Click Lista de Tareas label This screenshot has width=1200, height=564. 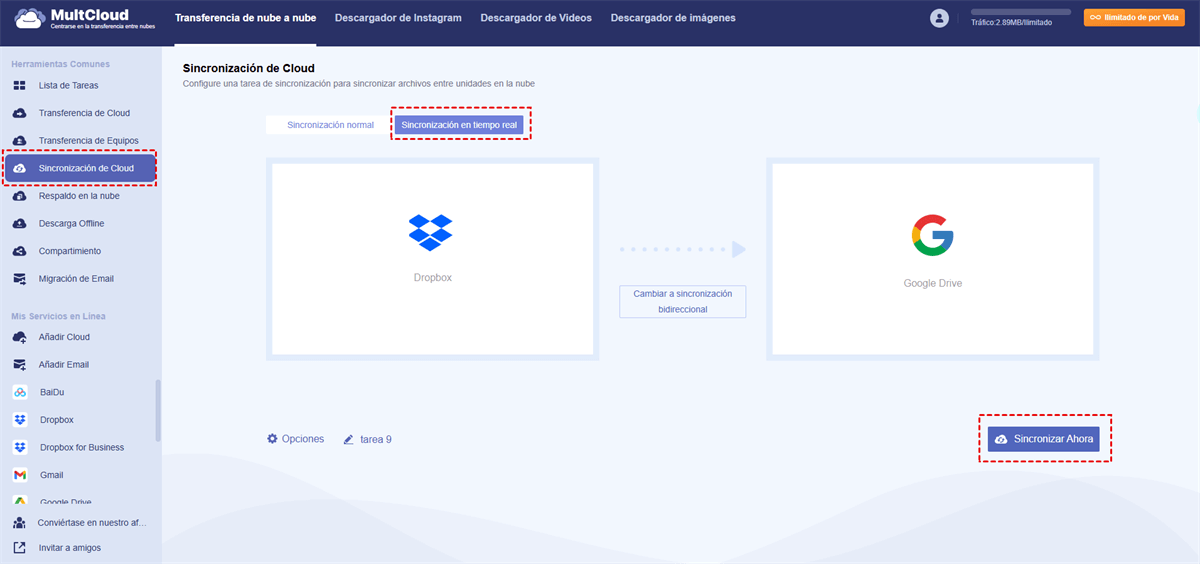tap(69, 86)
